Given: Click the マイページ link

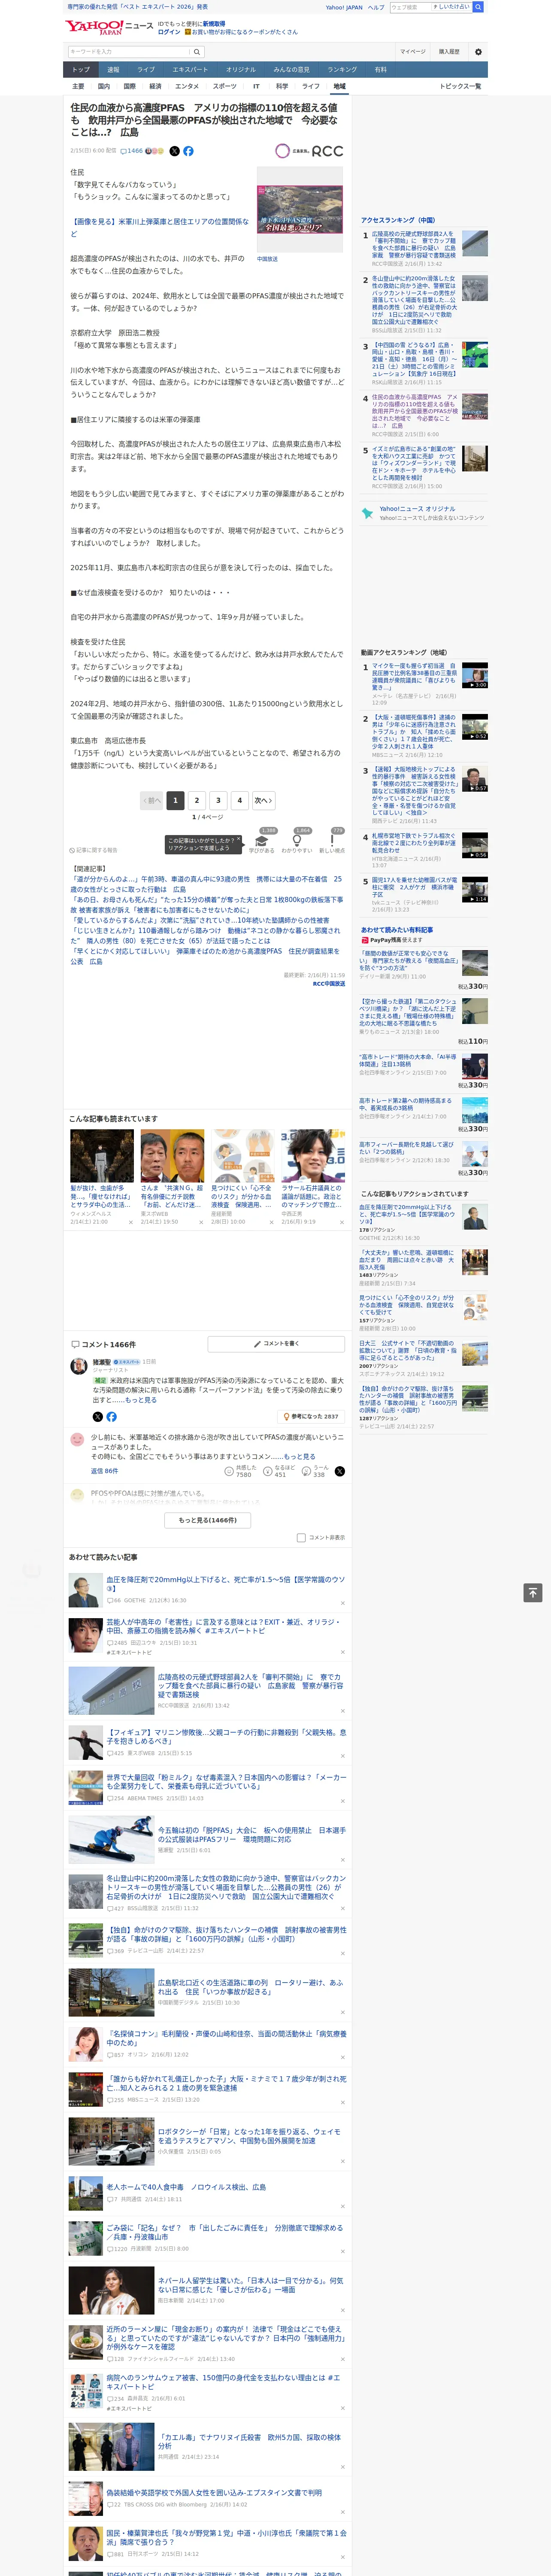Looking at the screenshot, I should click(413, 52).
